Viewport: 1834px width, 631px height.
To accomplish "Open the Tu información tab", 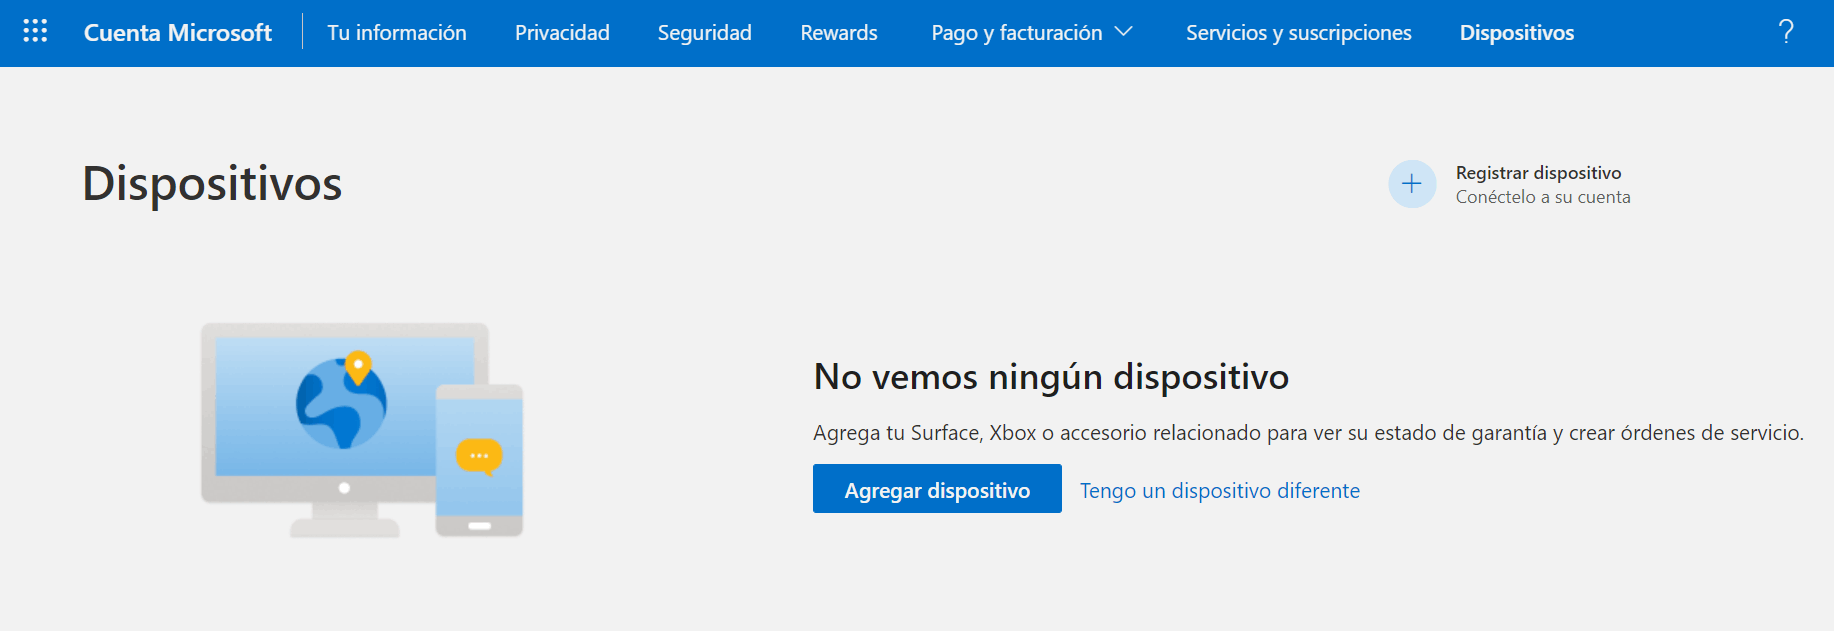I will click(x=397, y=33).
